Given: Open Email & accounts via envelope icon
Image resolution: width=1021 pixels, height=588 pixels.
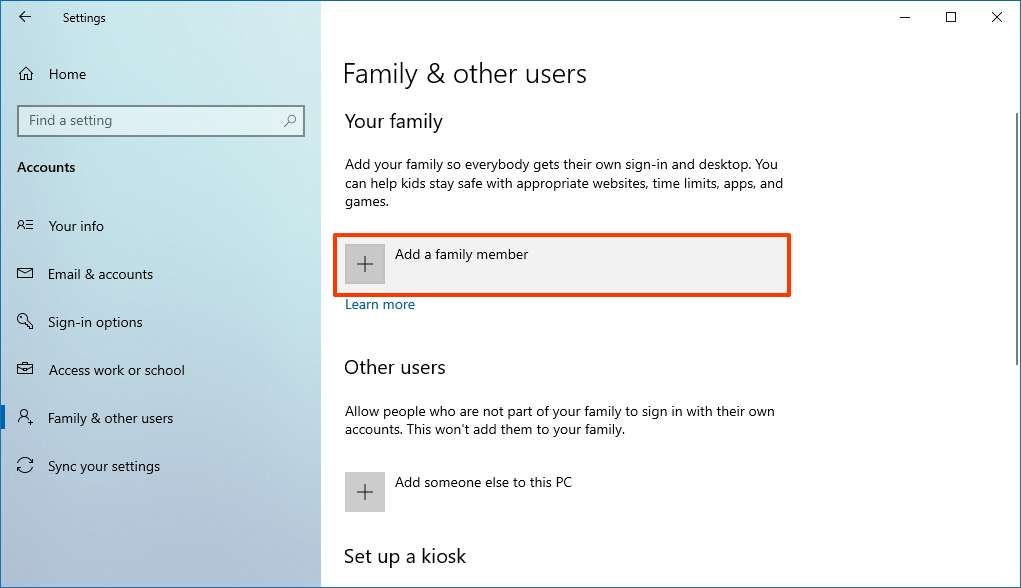Looking at the screenshot, I should point(23,274).
